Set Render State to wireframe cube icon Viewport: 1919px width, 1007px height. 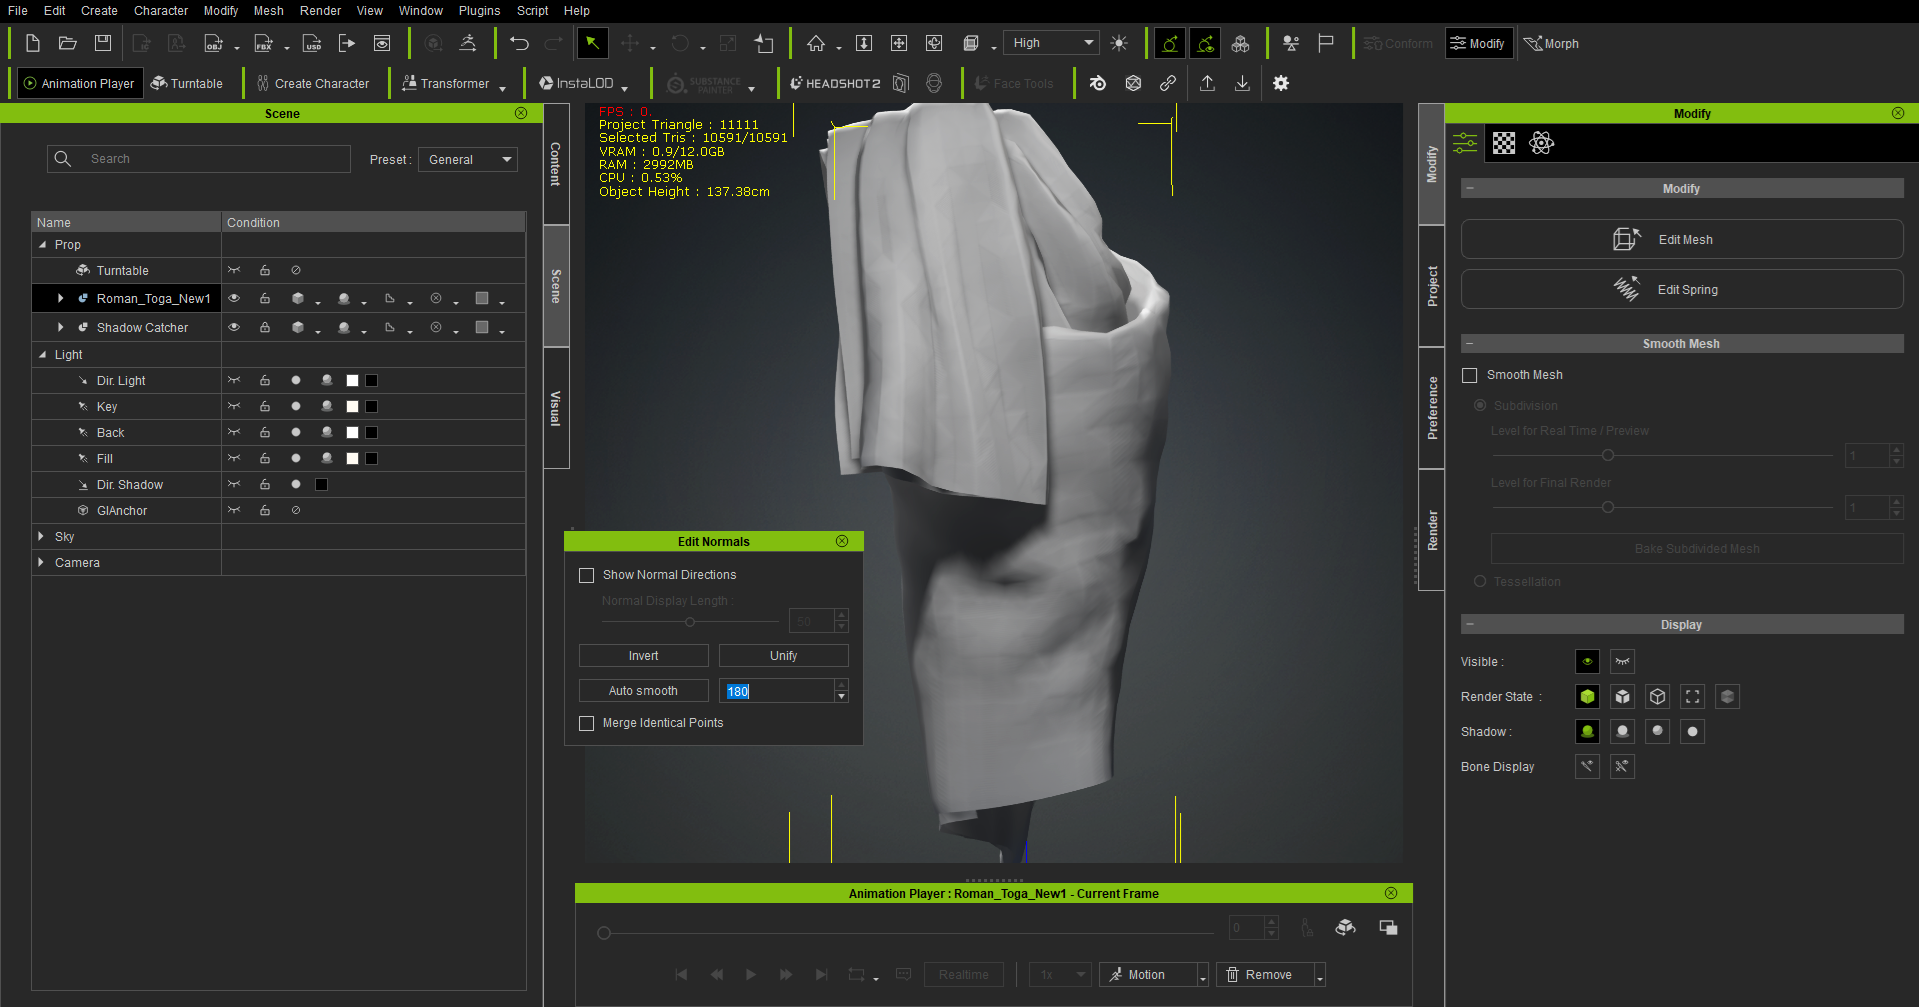(1657, 697)
